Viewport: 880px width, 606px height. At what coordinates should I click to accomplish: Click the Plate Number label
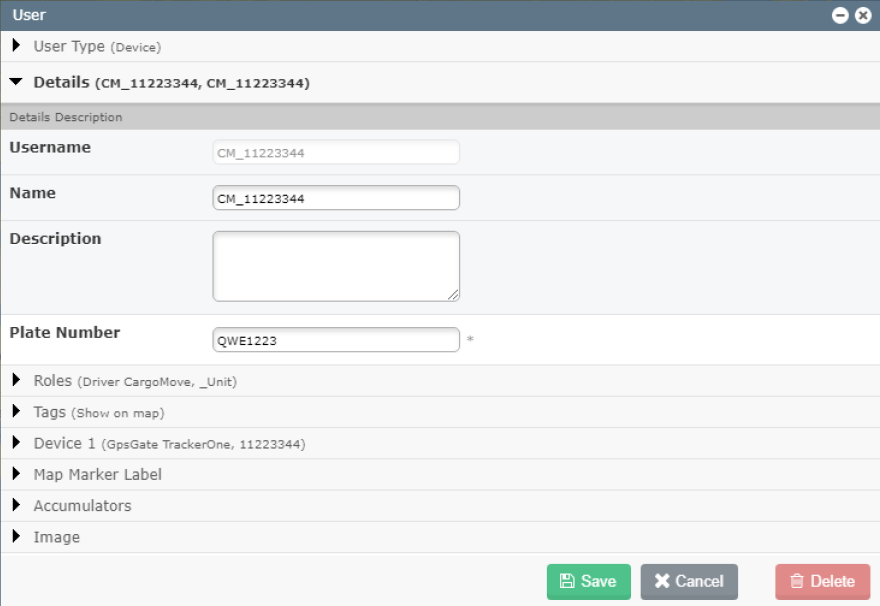(65, 333)
